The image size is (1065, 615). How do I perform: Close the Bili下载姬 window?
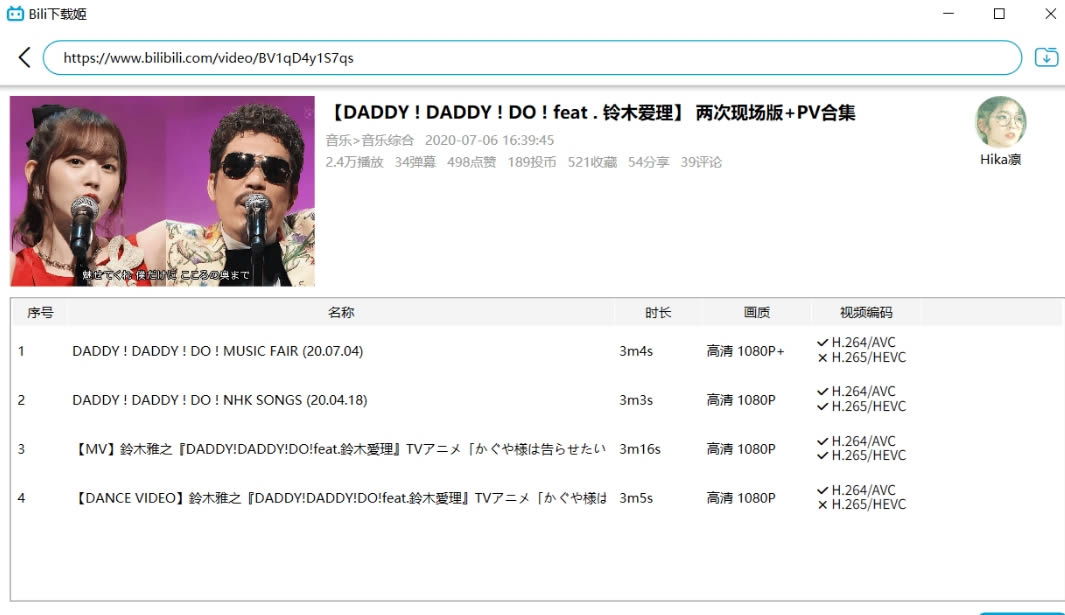coord(1049,14)
